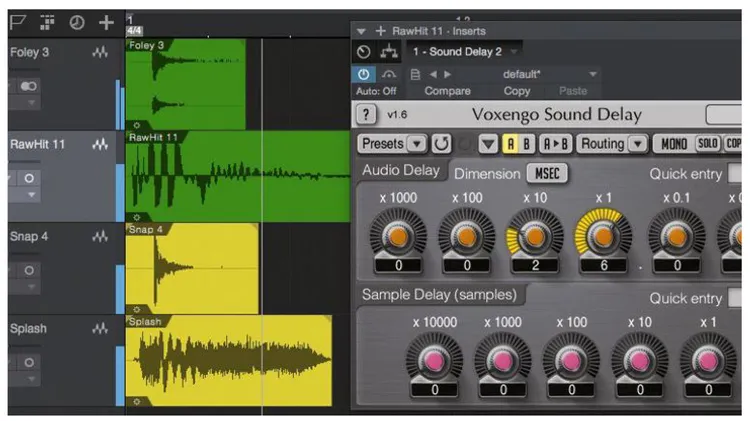Click the Presets button in Voxengo
Screen dimensions: 750x421
pyautogui.click(x=383, y=144)
